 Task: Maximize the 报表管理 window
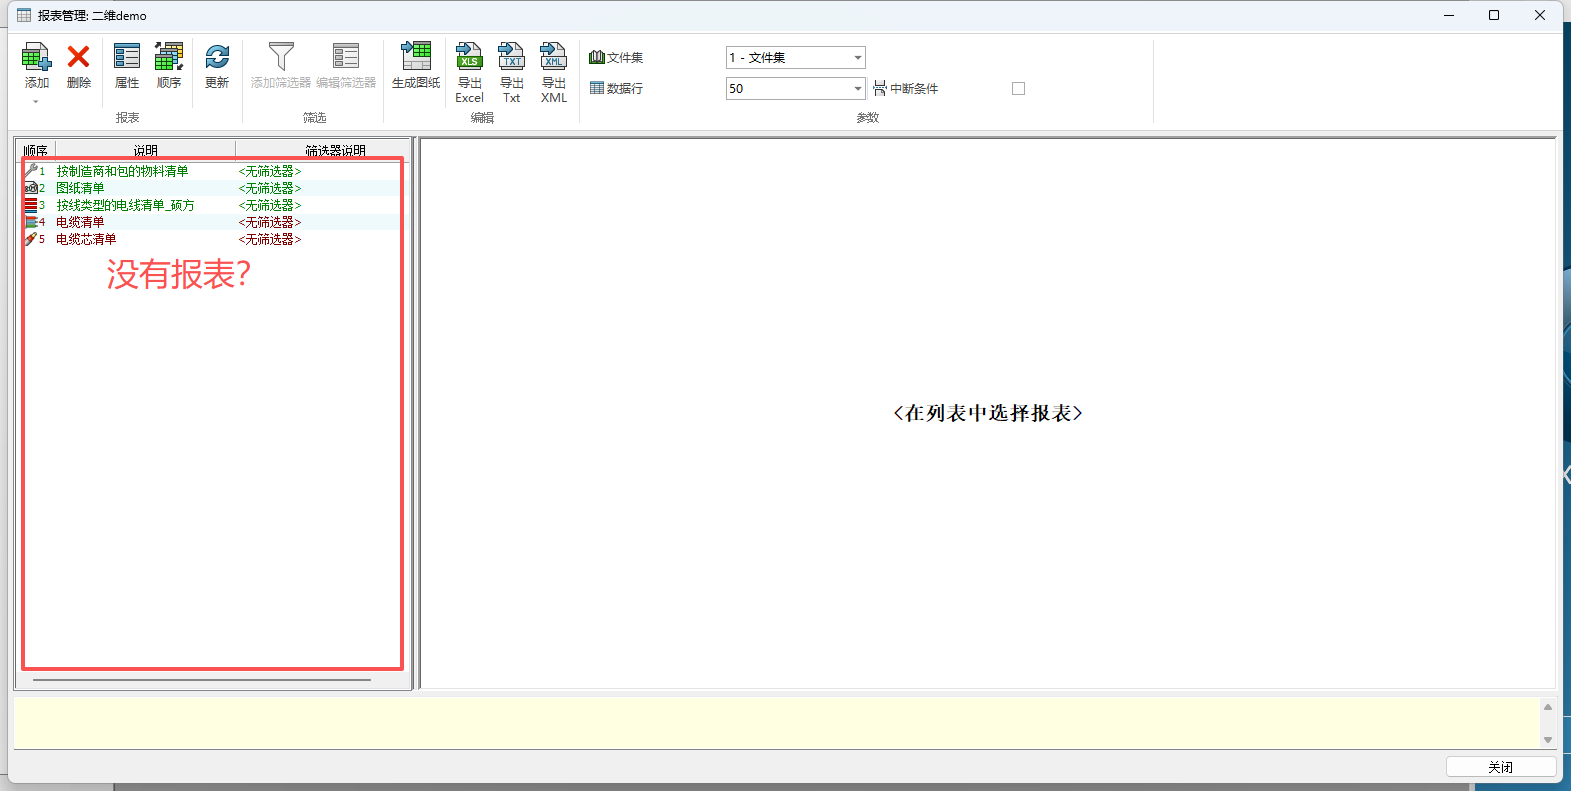[1494, 15]
